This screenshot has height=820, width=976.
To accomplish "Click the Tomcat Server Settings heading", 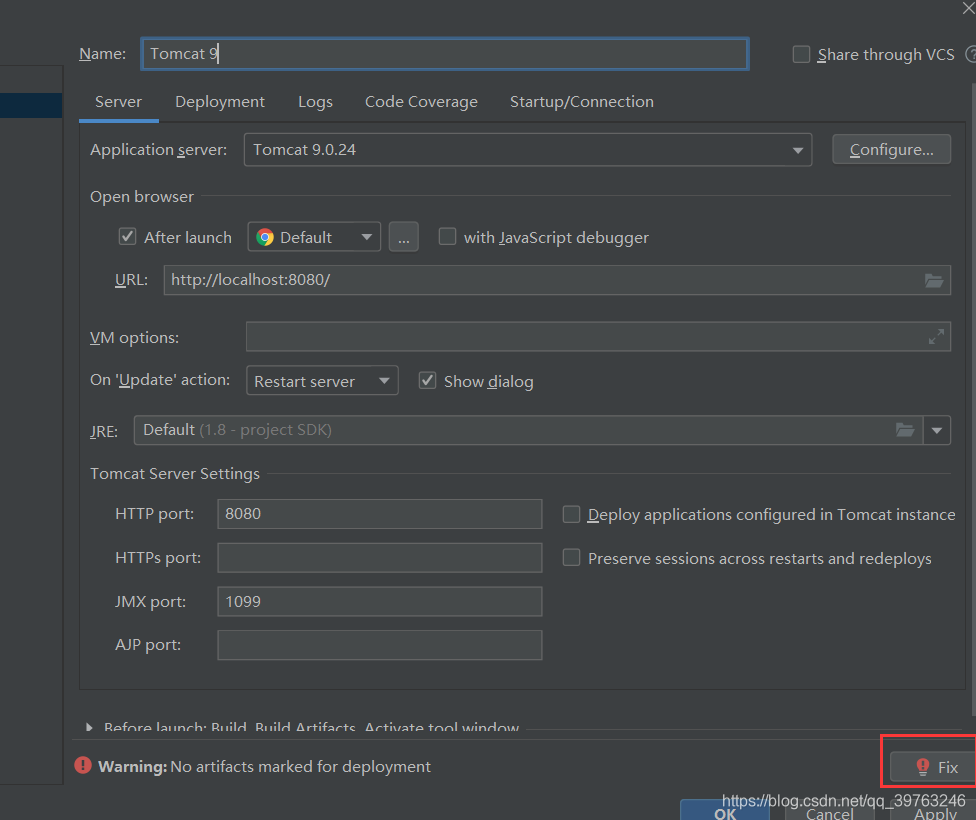I will pos(175,474).
